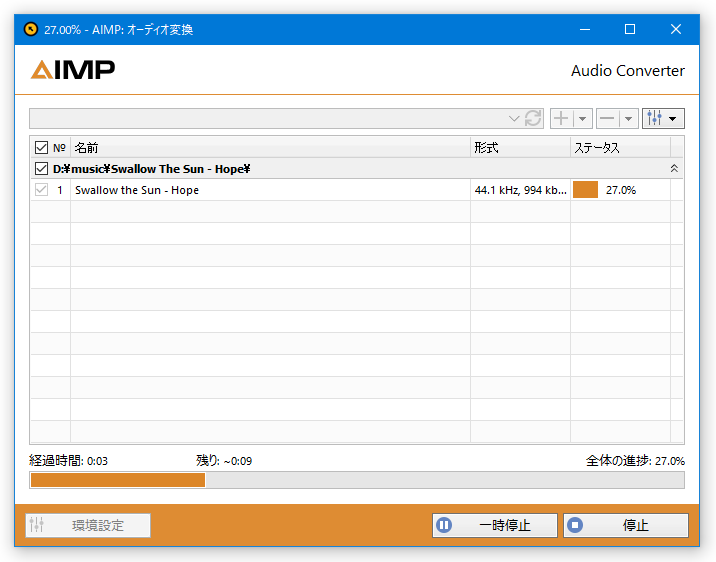Sort by 形式 column header
The height and width of the screenshot is (562, 716).
point(520,147)
